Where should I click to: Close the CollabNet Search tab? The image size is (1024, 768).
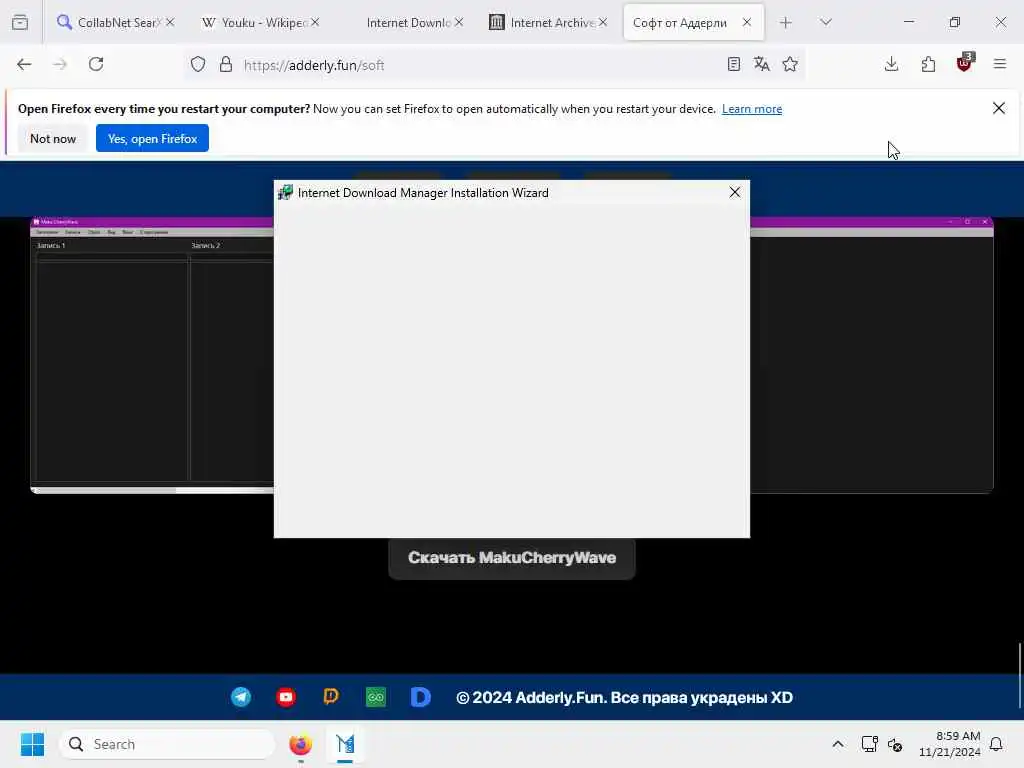tap(170, 22)
